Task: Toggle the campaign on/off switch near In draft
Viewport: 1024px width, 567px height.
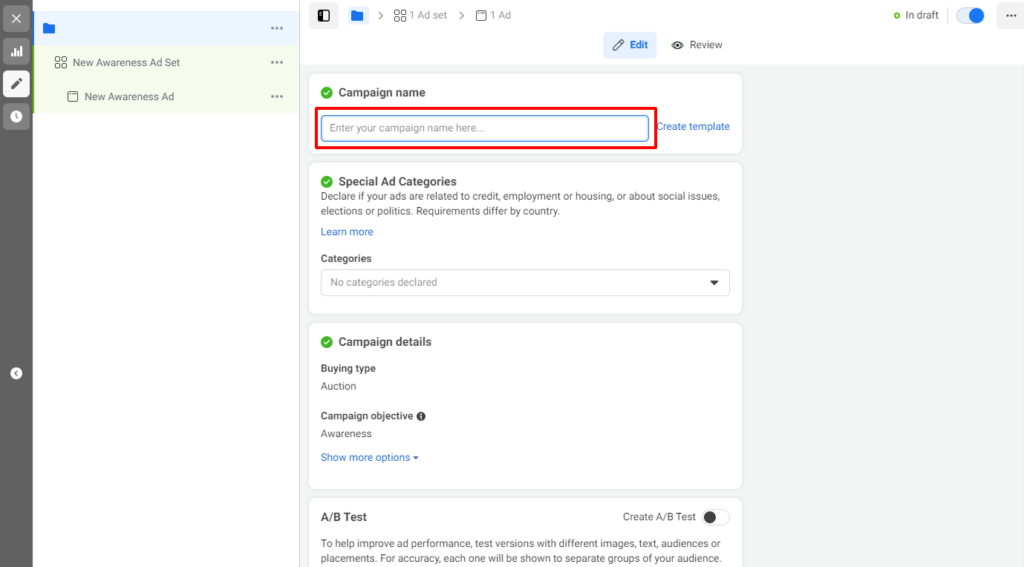Action: (x=970, y=16)
